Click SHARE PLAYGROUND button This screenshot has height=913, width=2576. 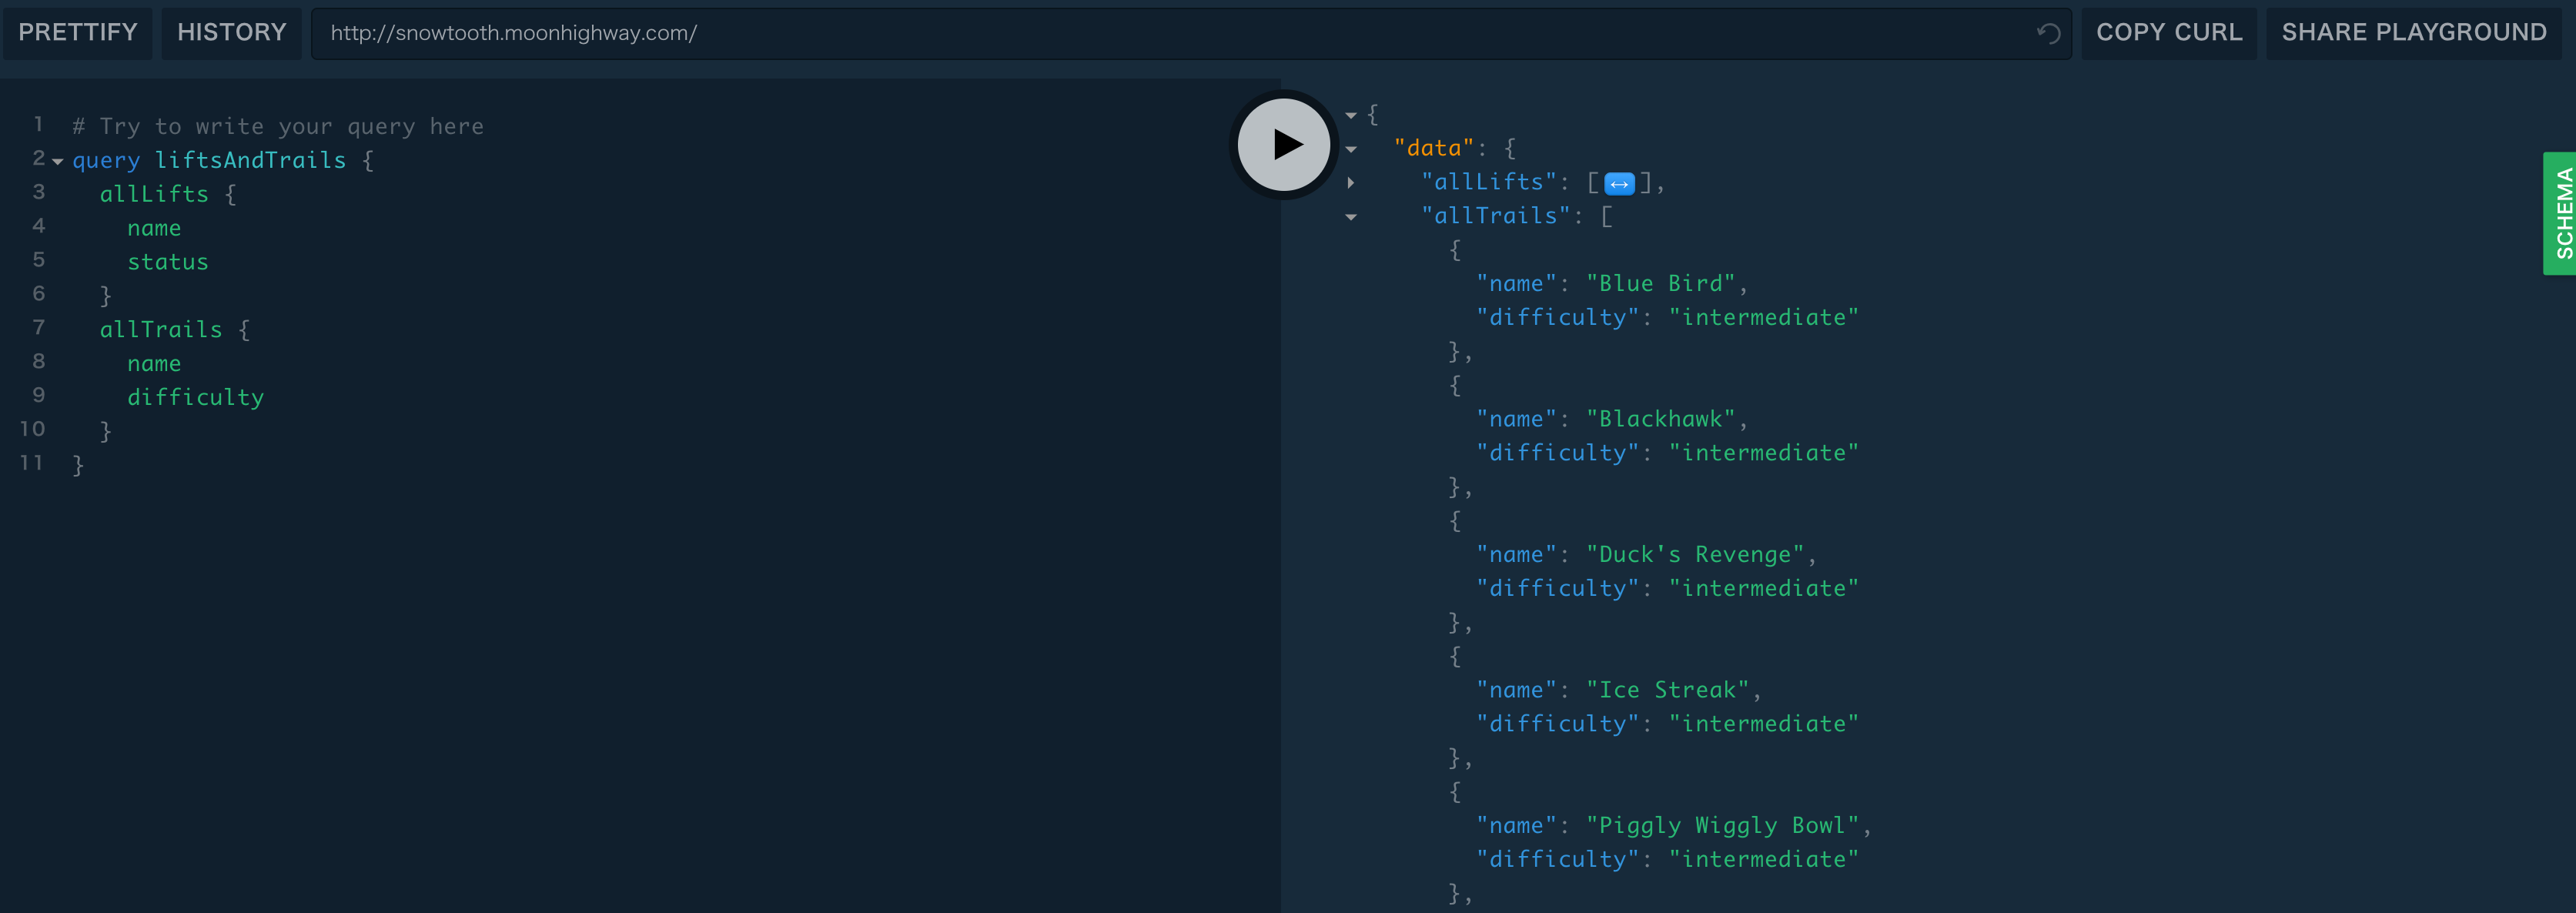click(2413, 33)
